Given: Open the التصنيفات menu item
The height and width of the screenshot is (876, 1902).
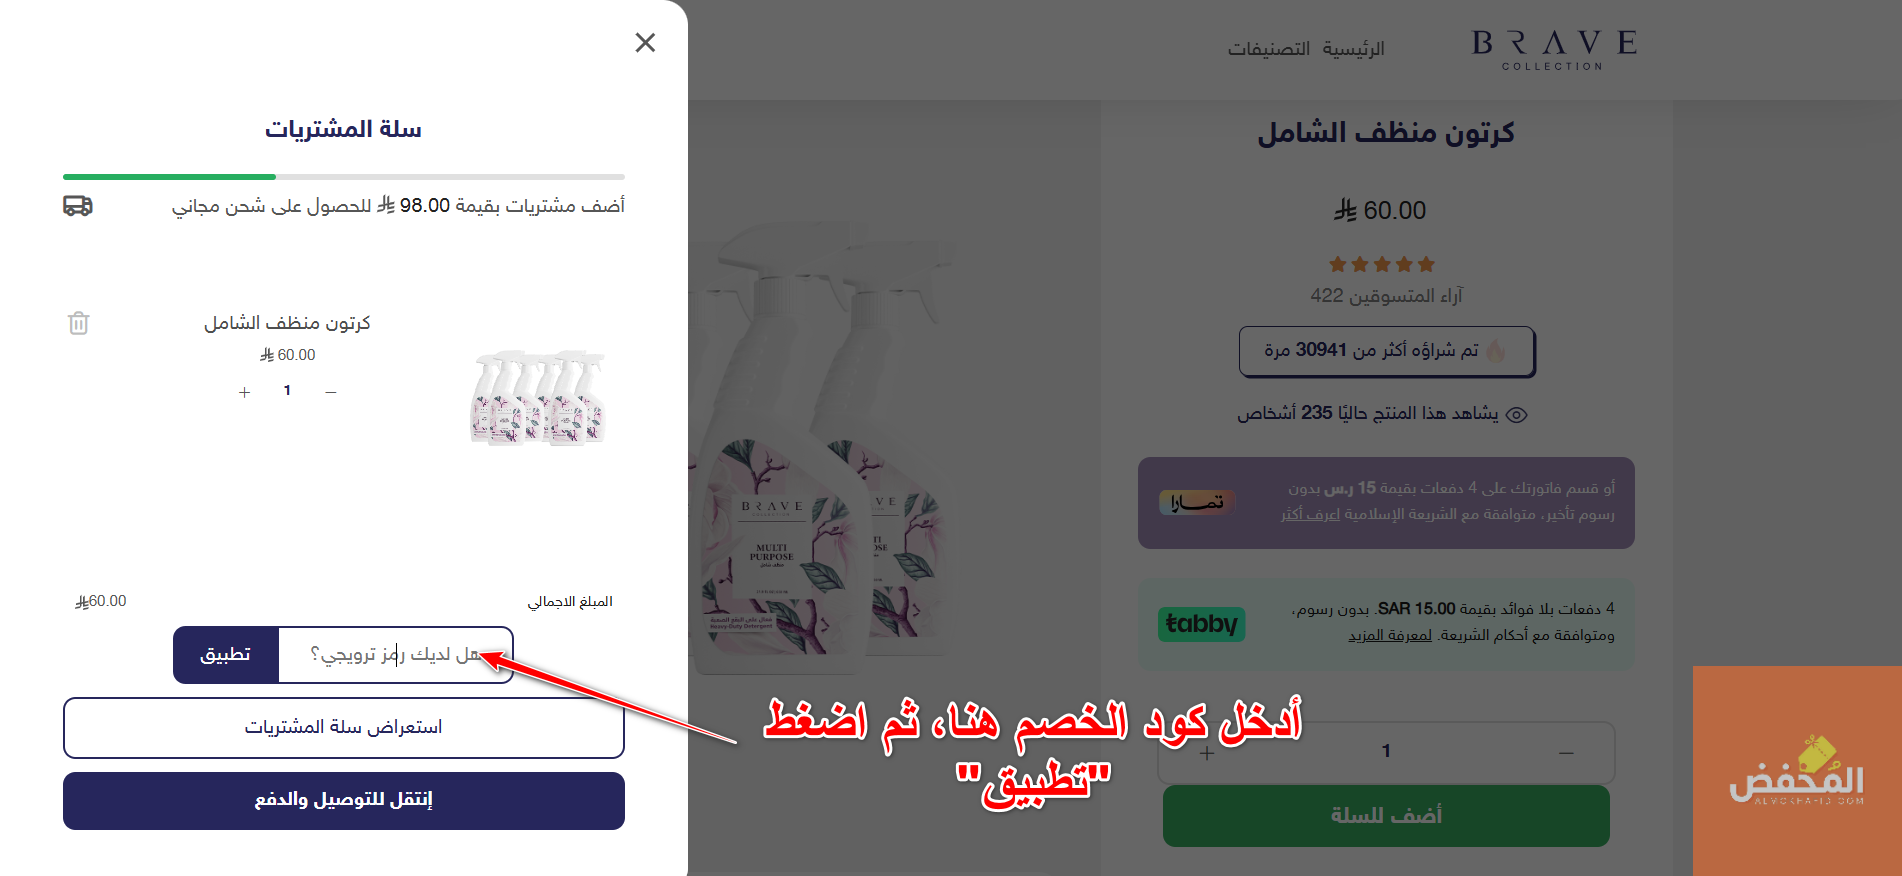Looking at the screenshot, I should click(1269, 49).
